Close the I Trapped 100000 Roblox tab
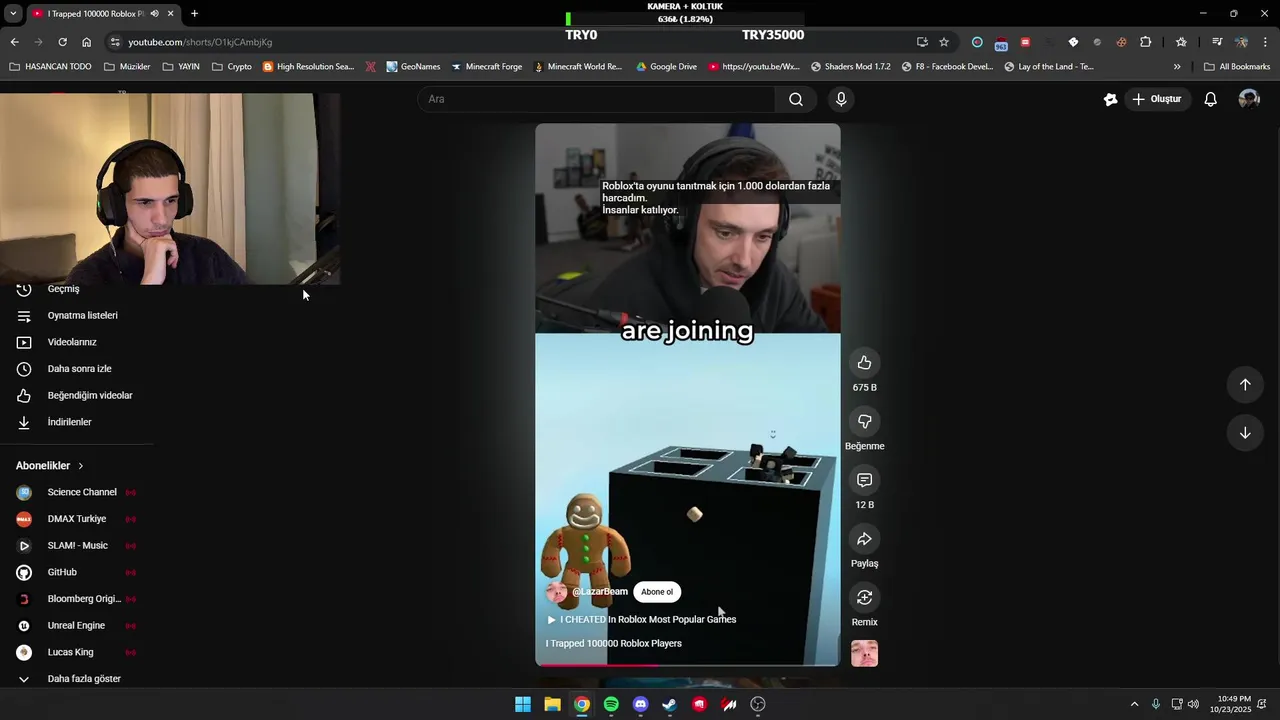This screenshot has height=720, width=1280. [x=170, y=14]
